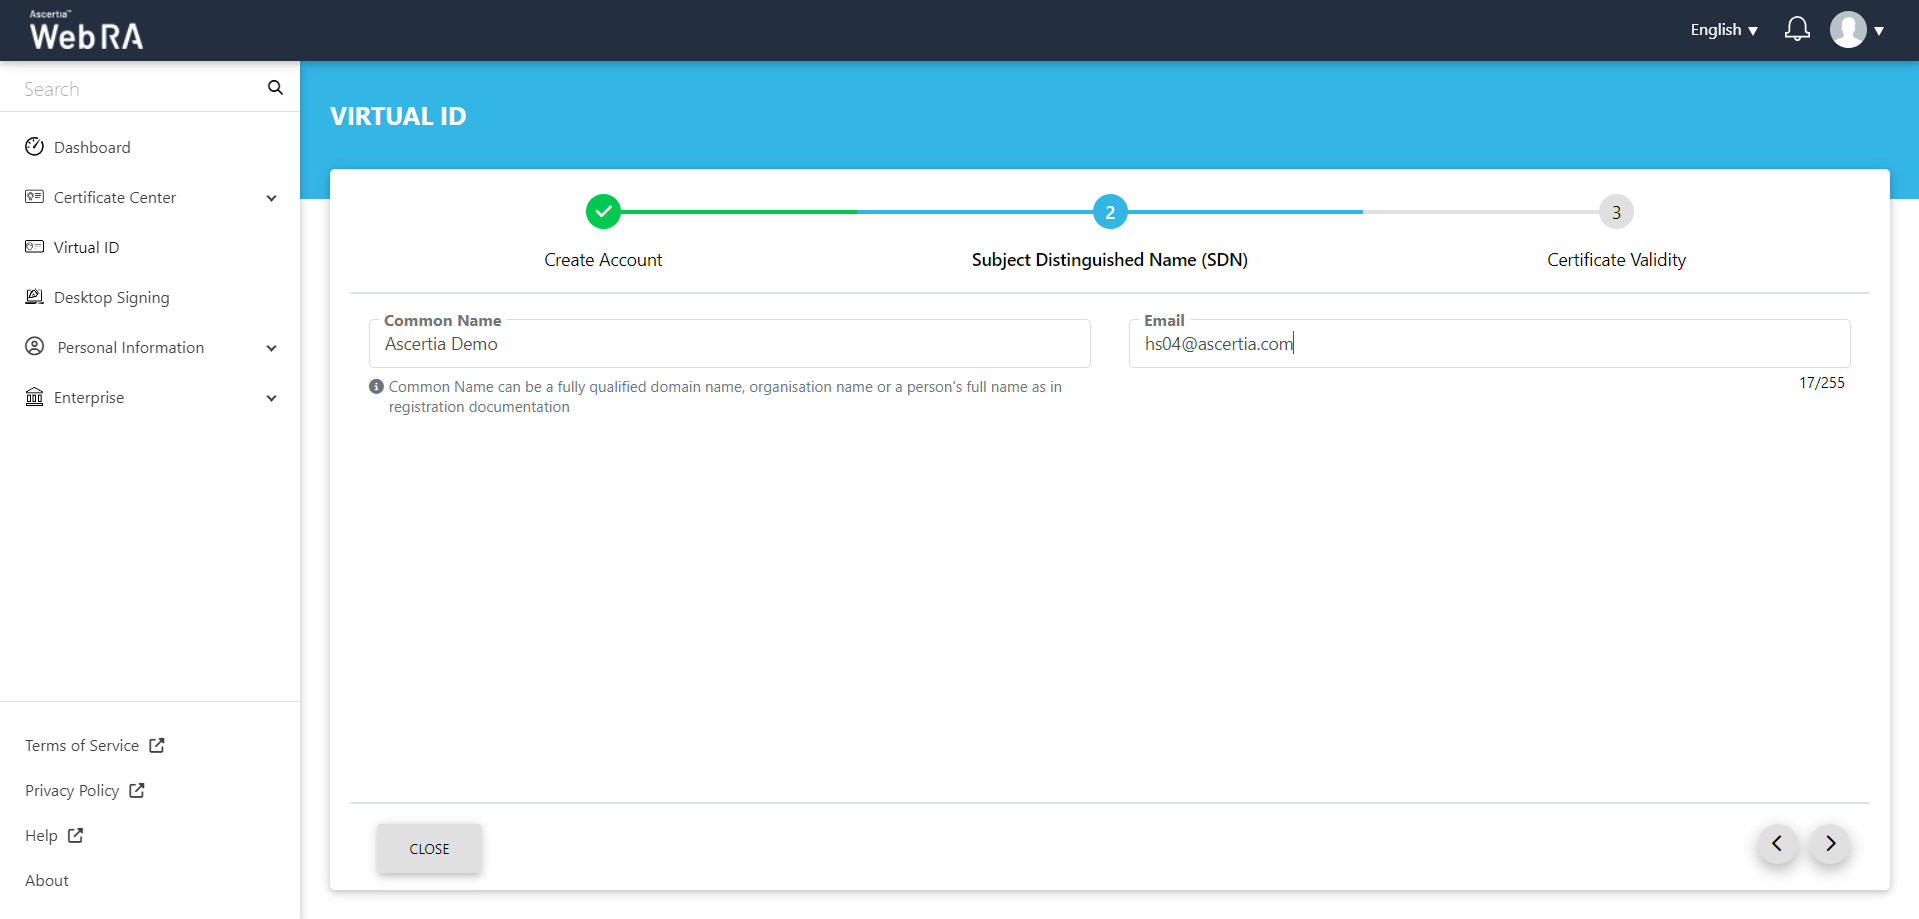The width and height of the screenshot is (1919, 919).
Task: Click the user profile avatar
Action: tap(1848, 30)
